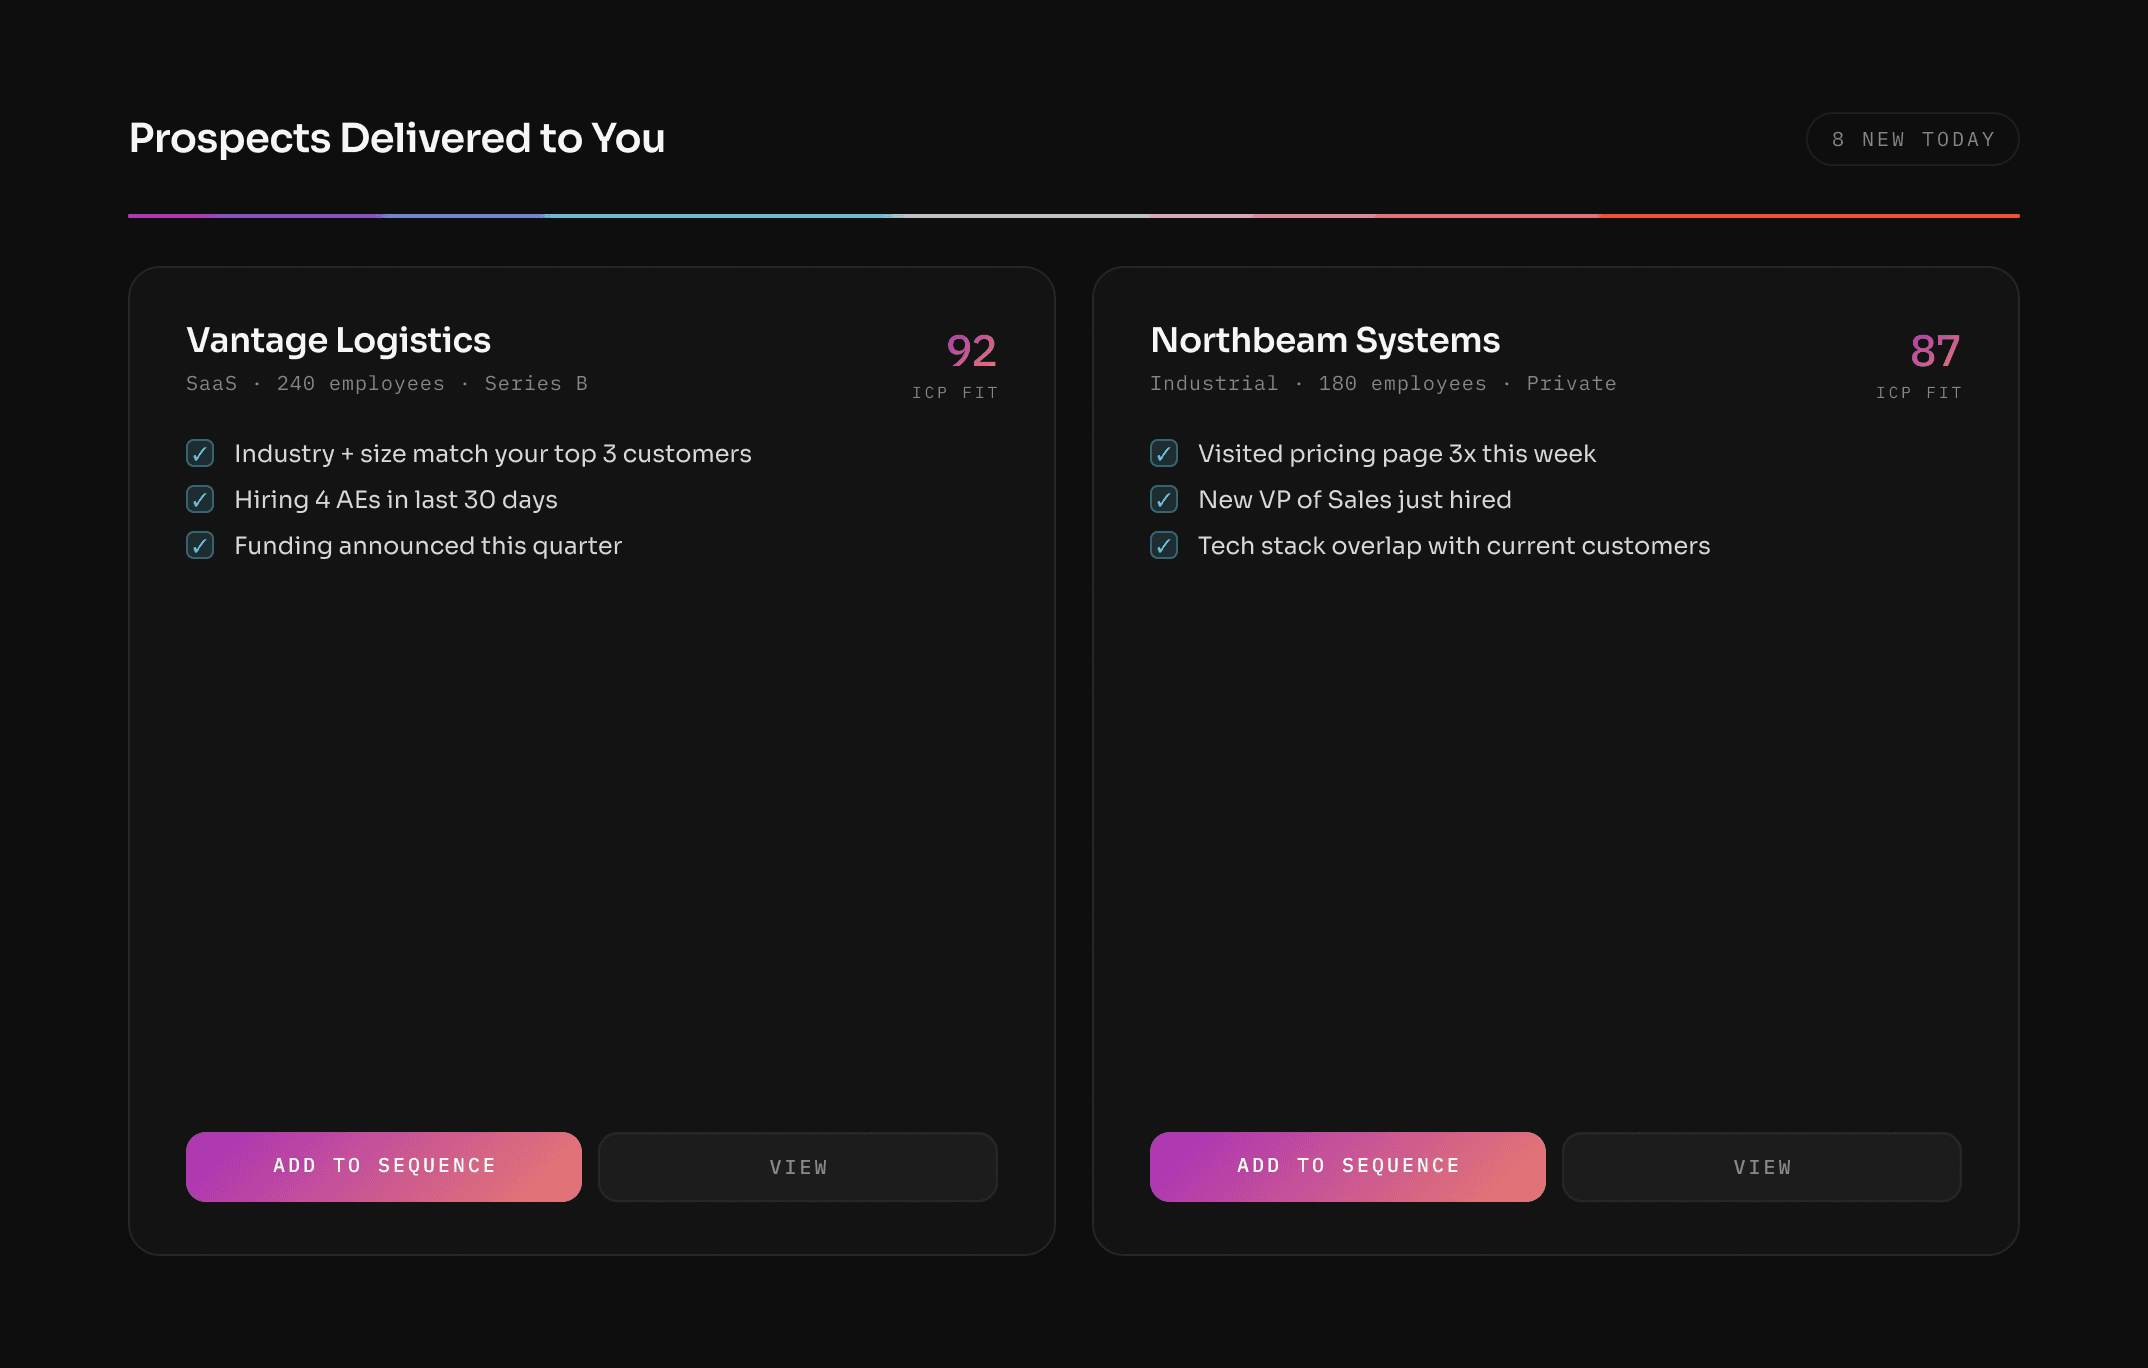This screenshot has width=2148, height=1368.
Task: Add Northbeam Systems to sequence
Action: (1348, 1167)
